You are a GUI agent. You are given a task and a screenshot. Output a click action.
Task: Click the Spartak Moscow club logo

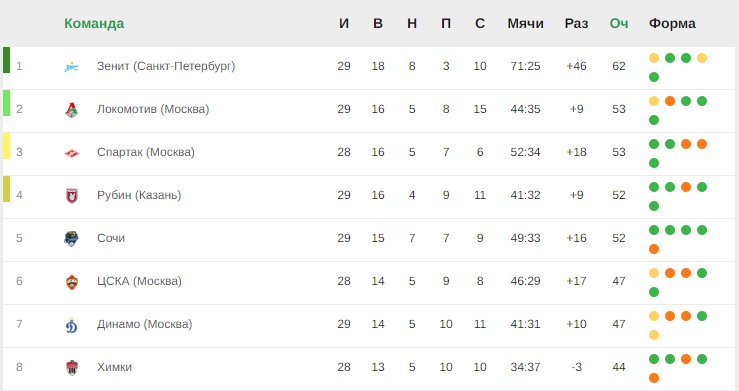[72, 153]
